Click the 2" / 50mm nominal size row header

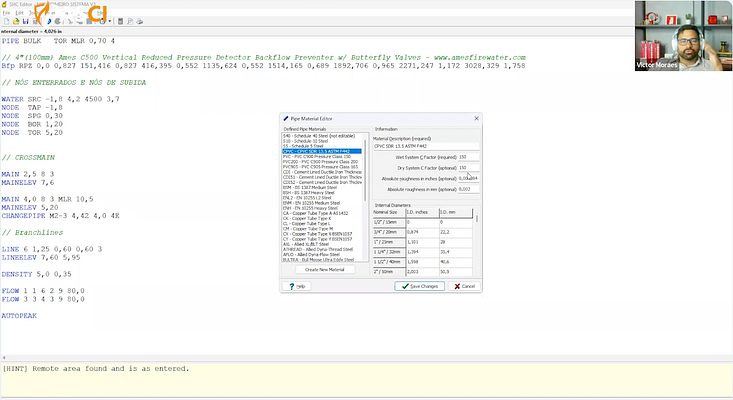[389, 271]
